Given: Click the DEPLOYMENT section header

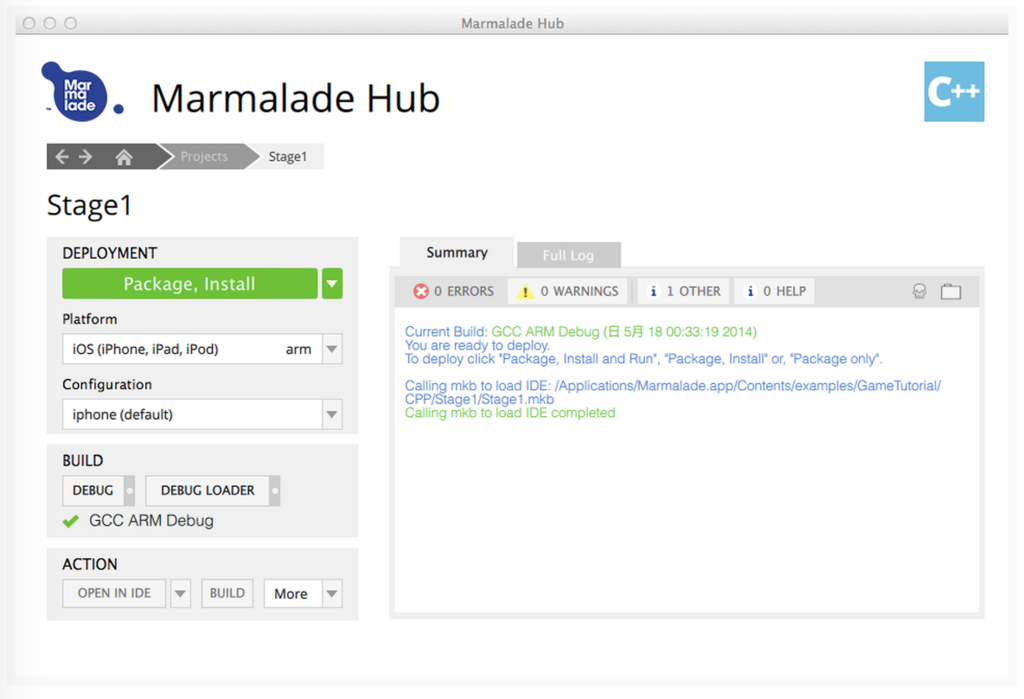Looking at the screenshot, I should (x=110, y=253).
